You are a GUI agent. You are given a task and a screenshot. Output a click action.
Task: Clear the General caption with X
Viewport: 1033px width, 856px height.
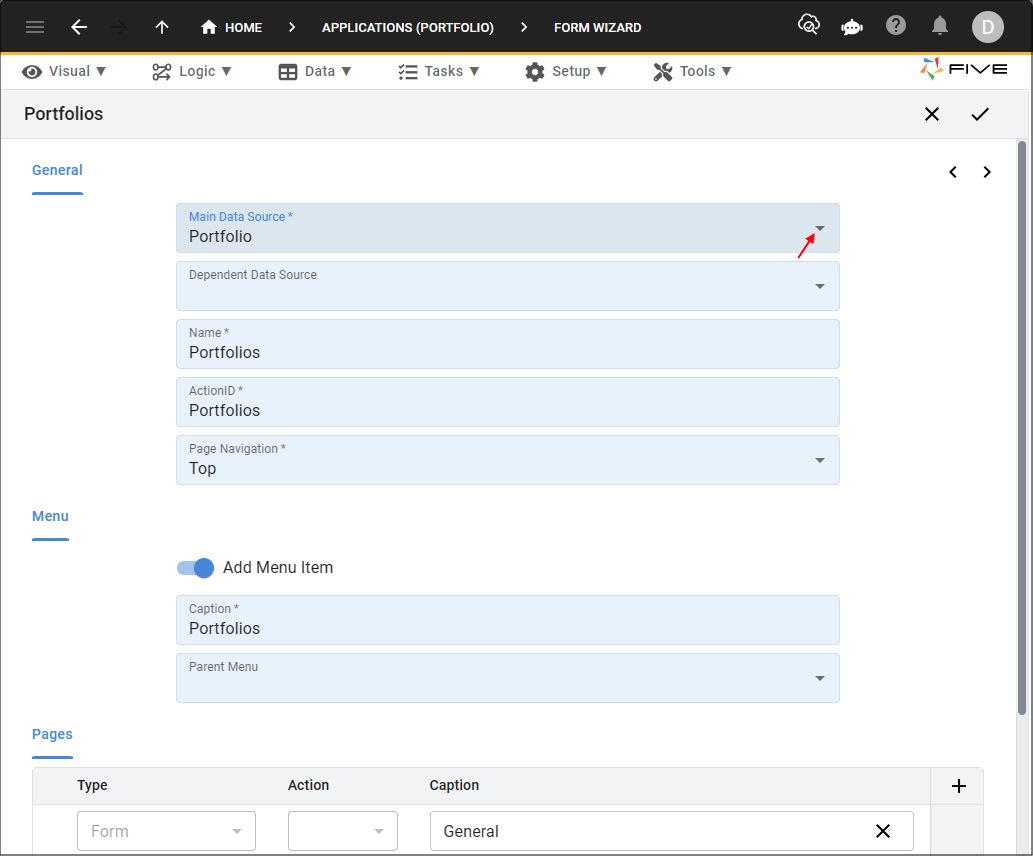click(883, 831)
